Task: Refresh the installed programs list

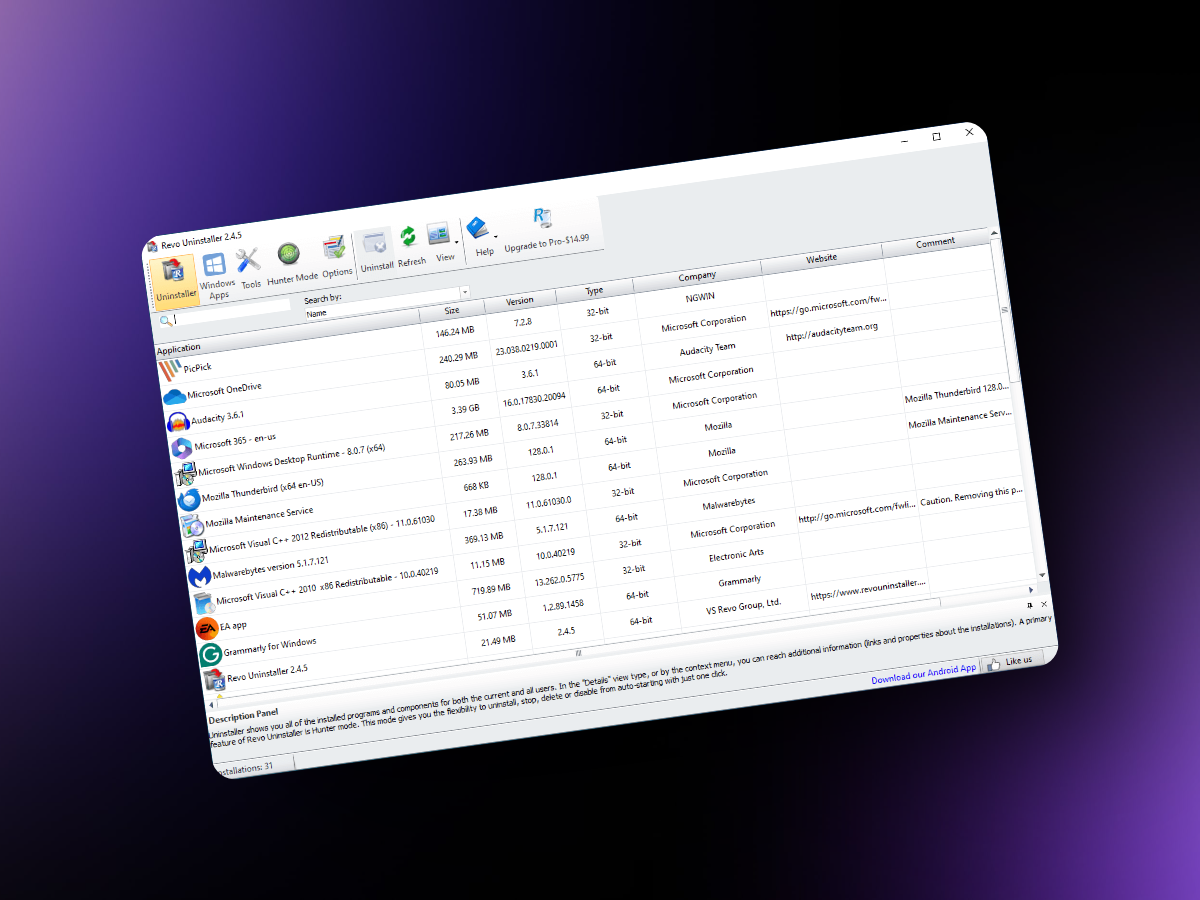Action: pos(410,245)
